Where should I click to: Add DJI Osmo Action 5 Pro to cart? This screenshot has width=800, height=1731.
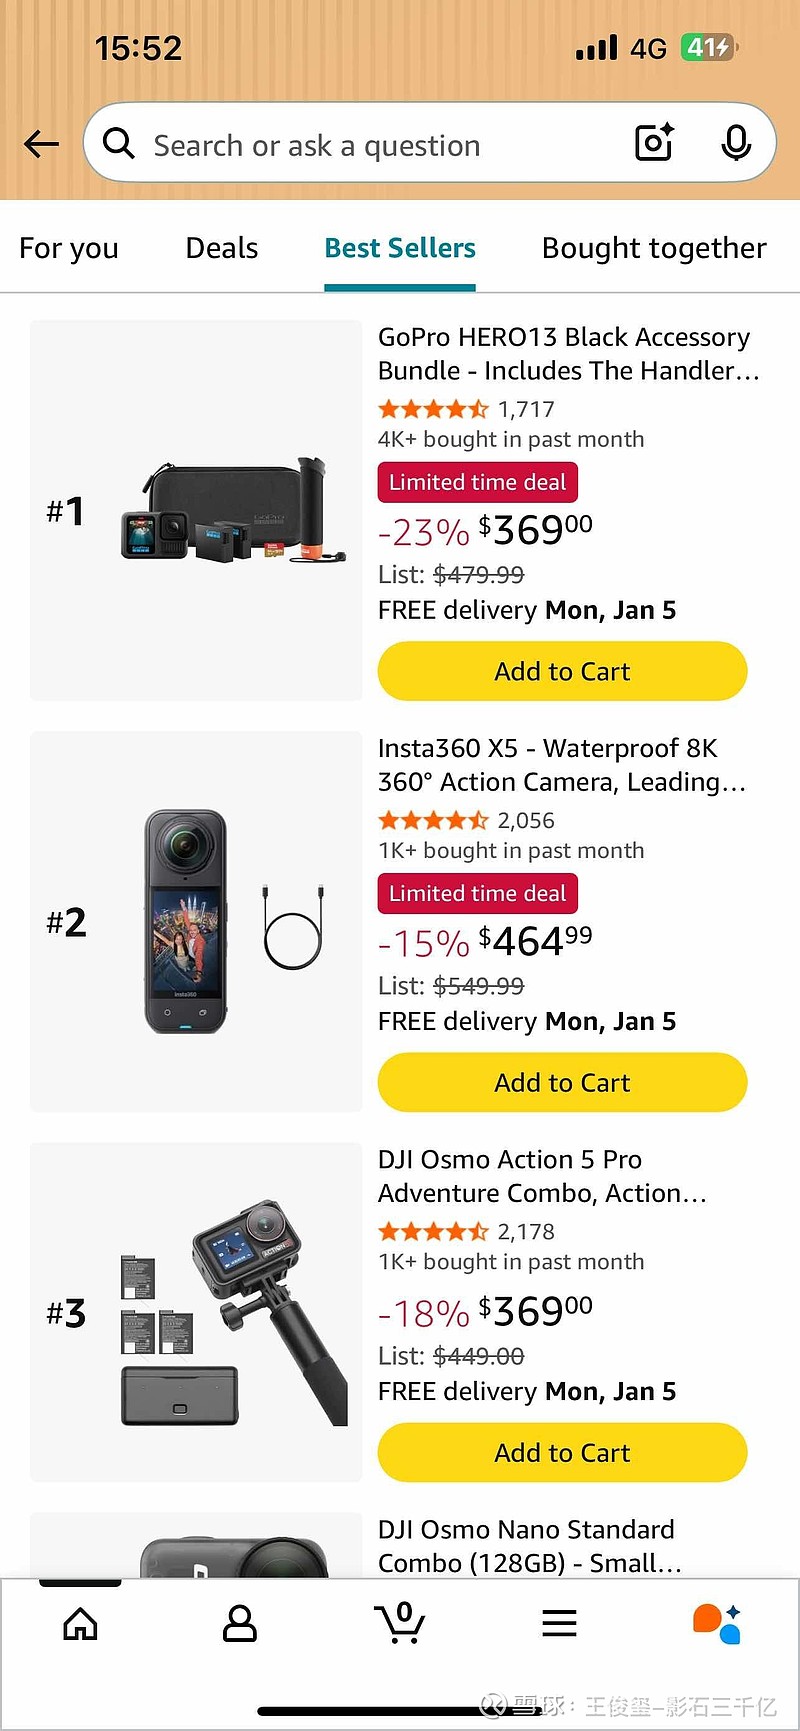pos(562,1452)
